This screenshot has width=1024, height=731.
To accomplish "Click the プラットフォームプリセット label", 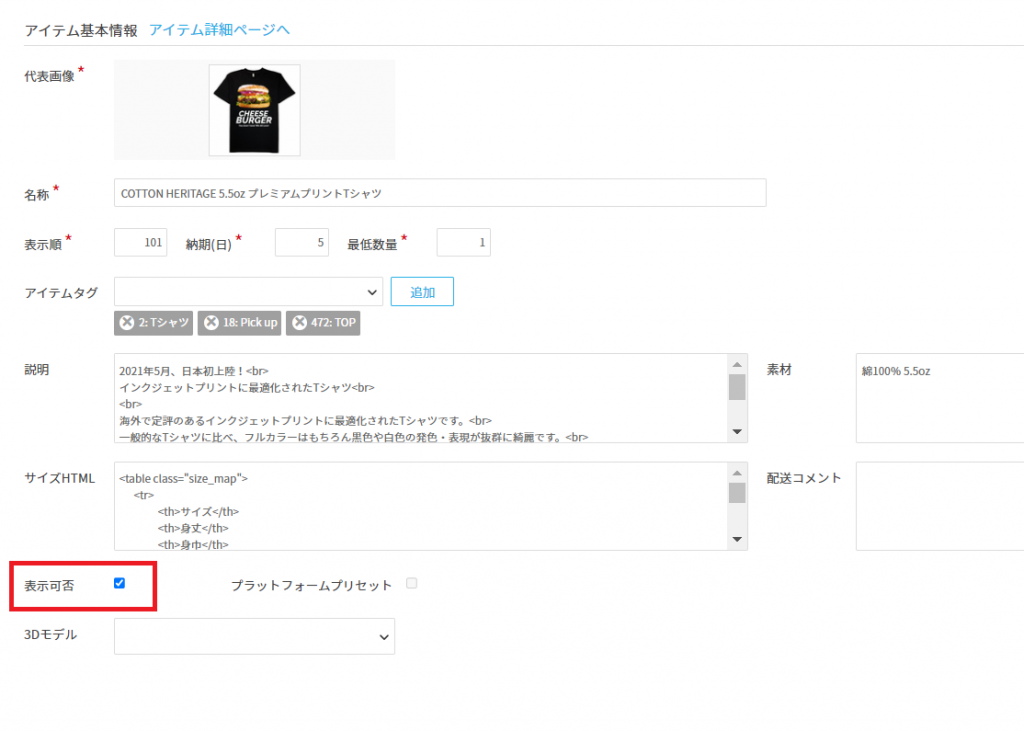I will pyautogui.click(x=312, y=585).
